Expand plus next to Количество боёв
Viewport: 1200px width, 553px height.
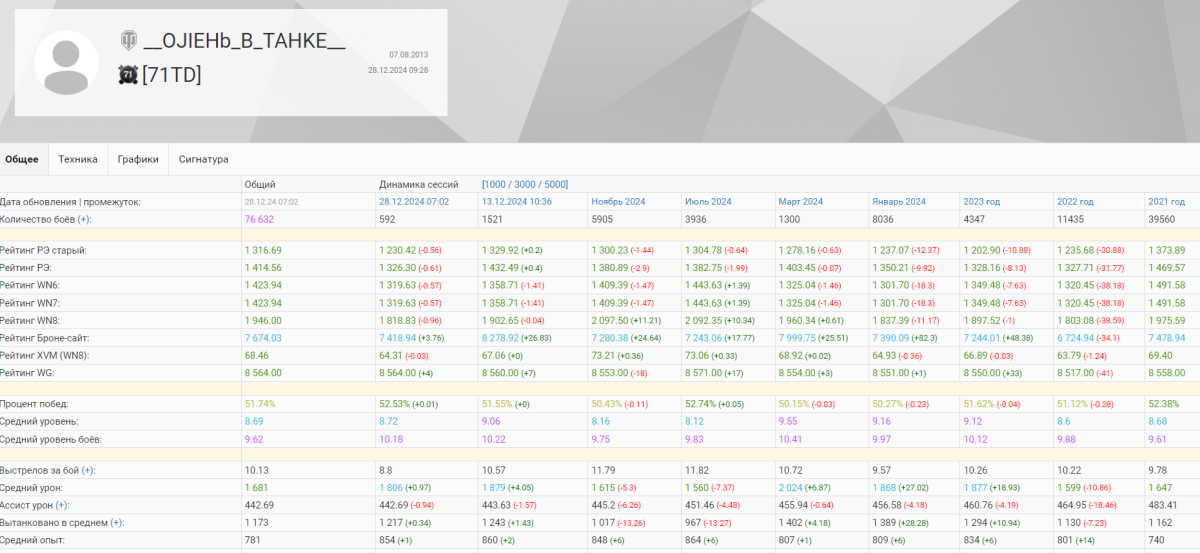click(84, 219)
